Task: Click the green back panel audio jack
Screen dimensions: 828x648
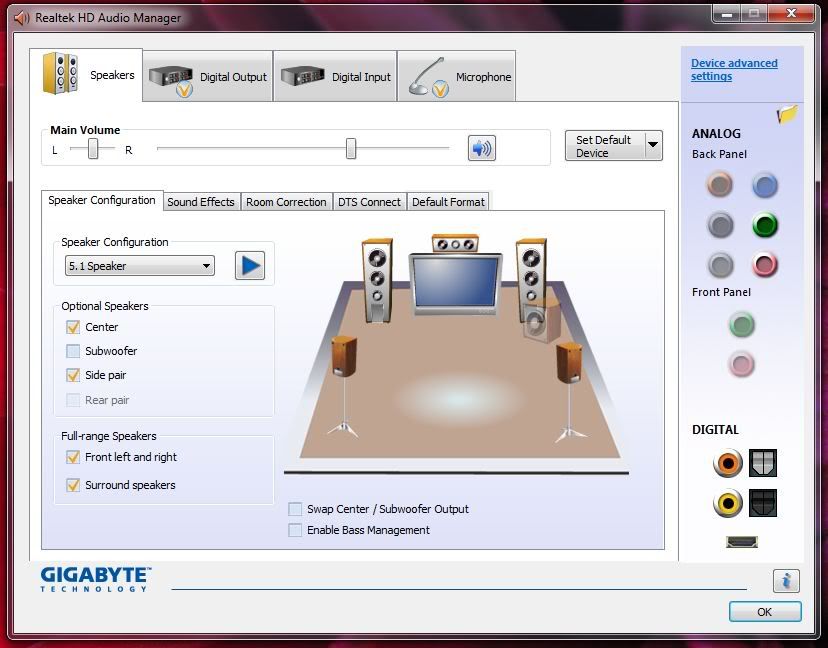Action: (x=765, y=225)
